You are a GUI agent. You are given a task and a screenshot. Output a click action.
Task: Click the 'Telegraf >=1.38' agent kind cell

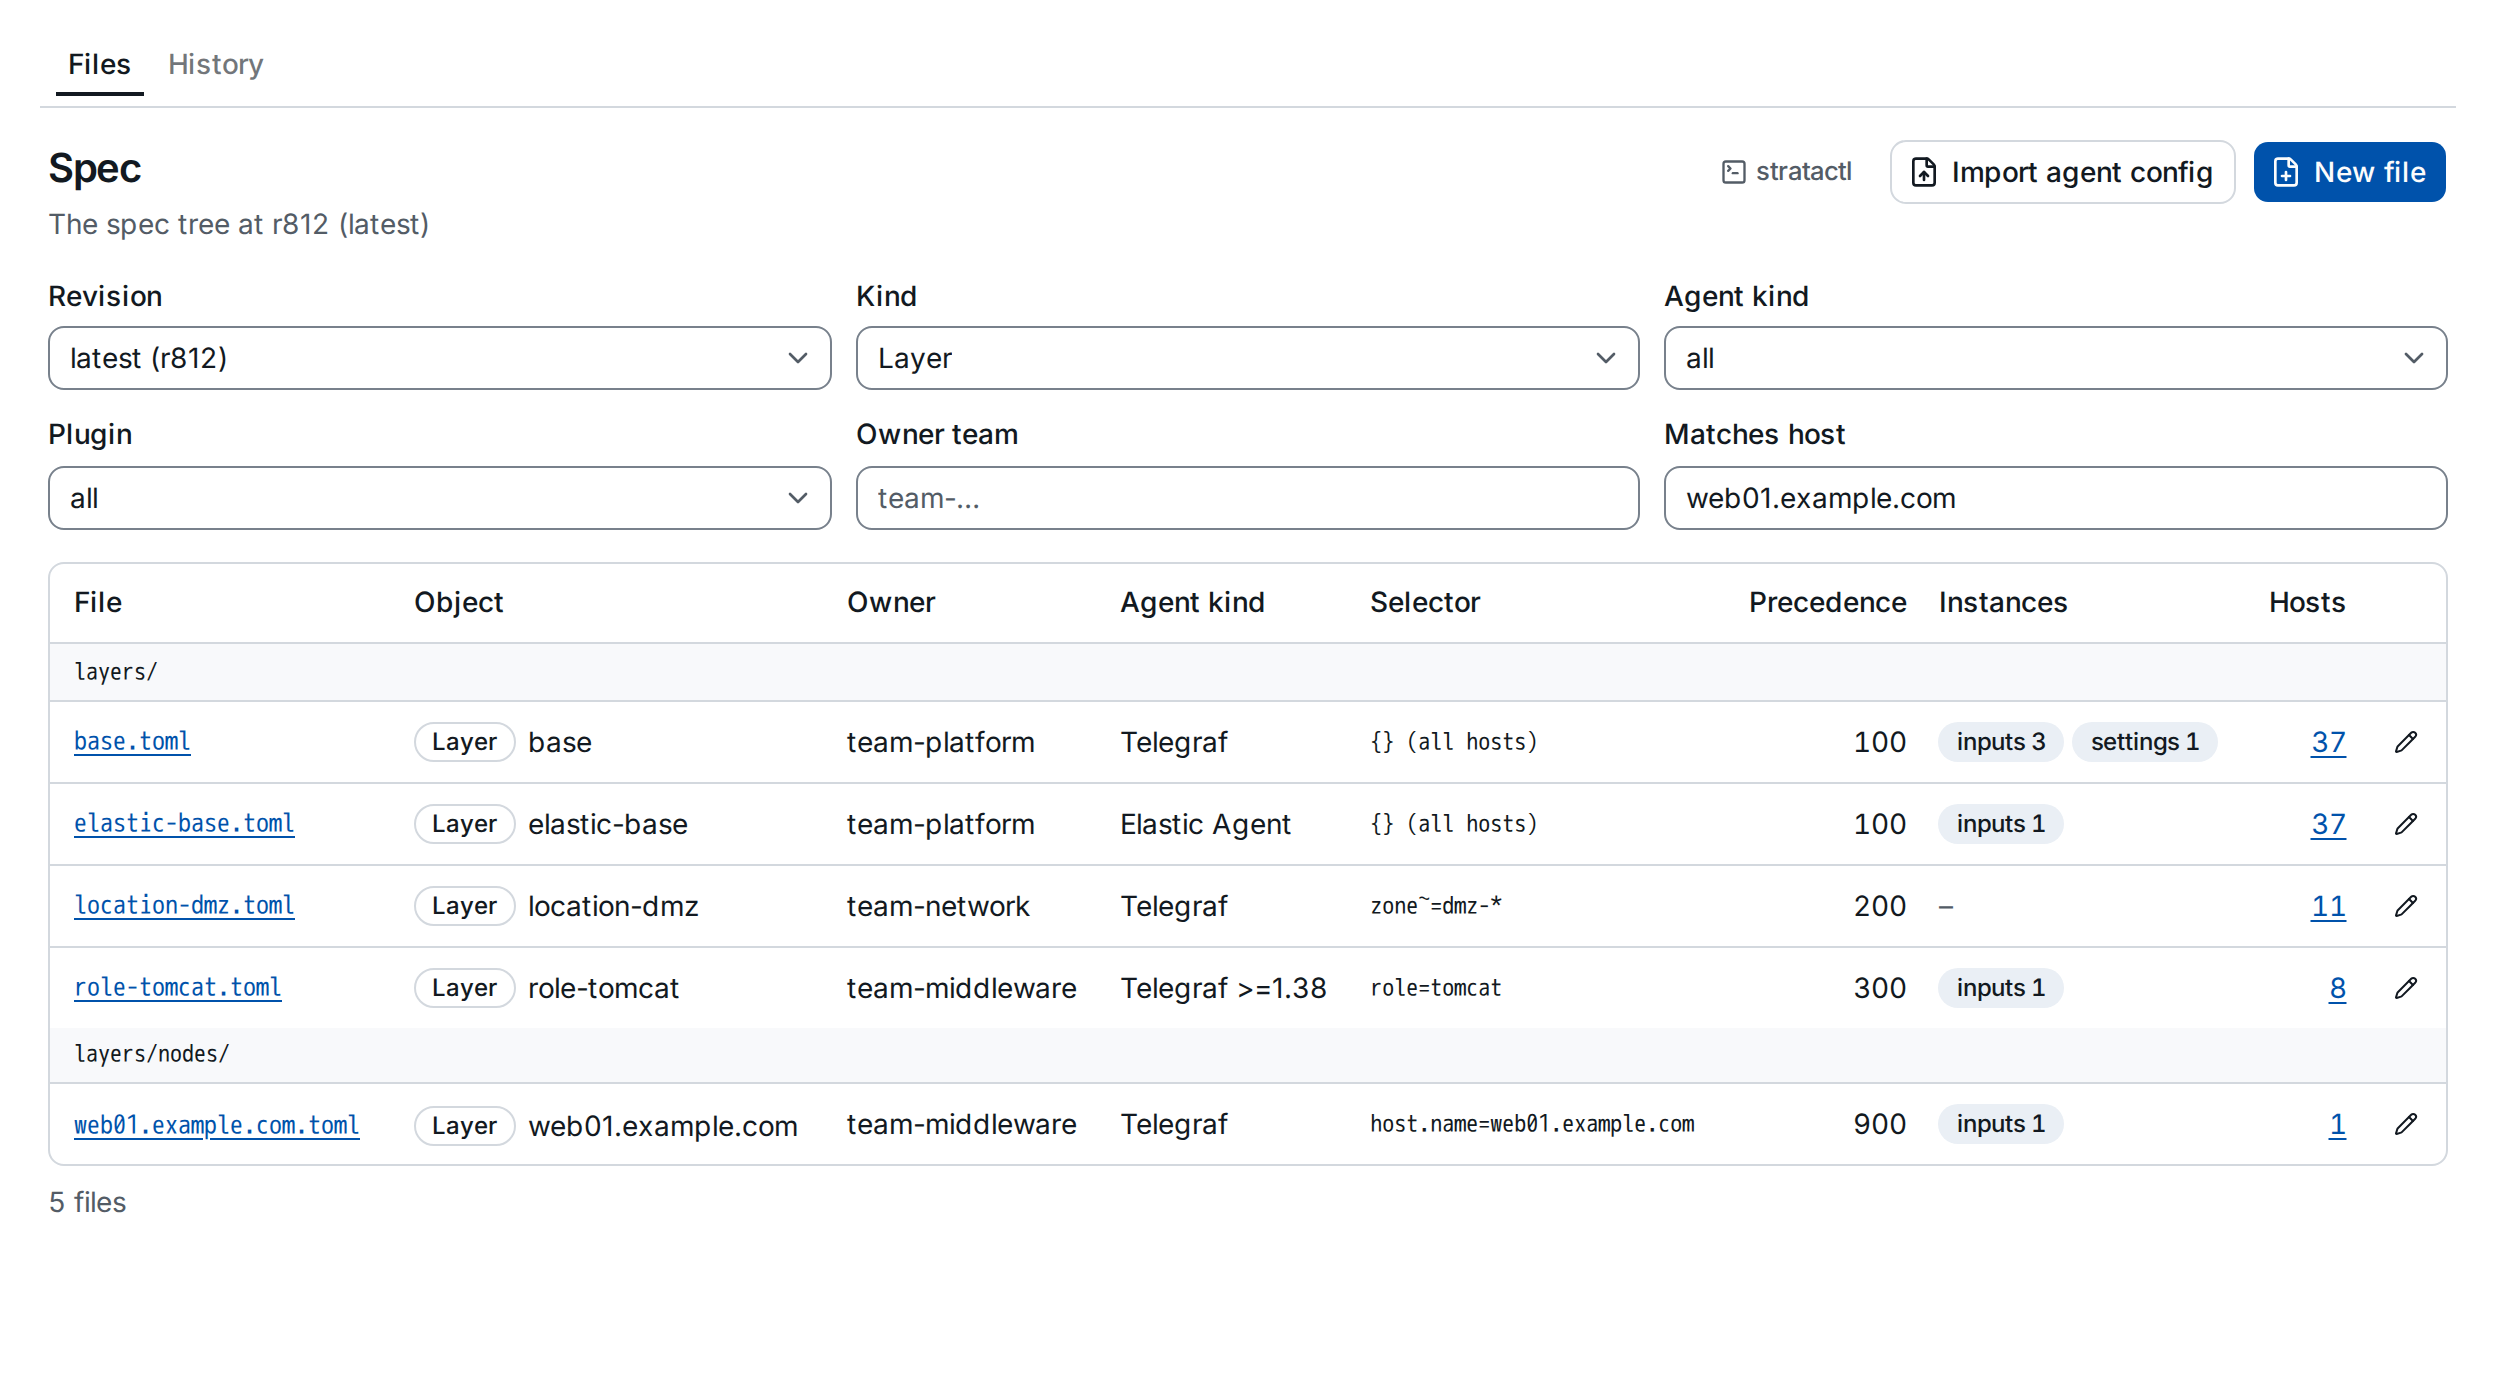(1223, 988)
